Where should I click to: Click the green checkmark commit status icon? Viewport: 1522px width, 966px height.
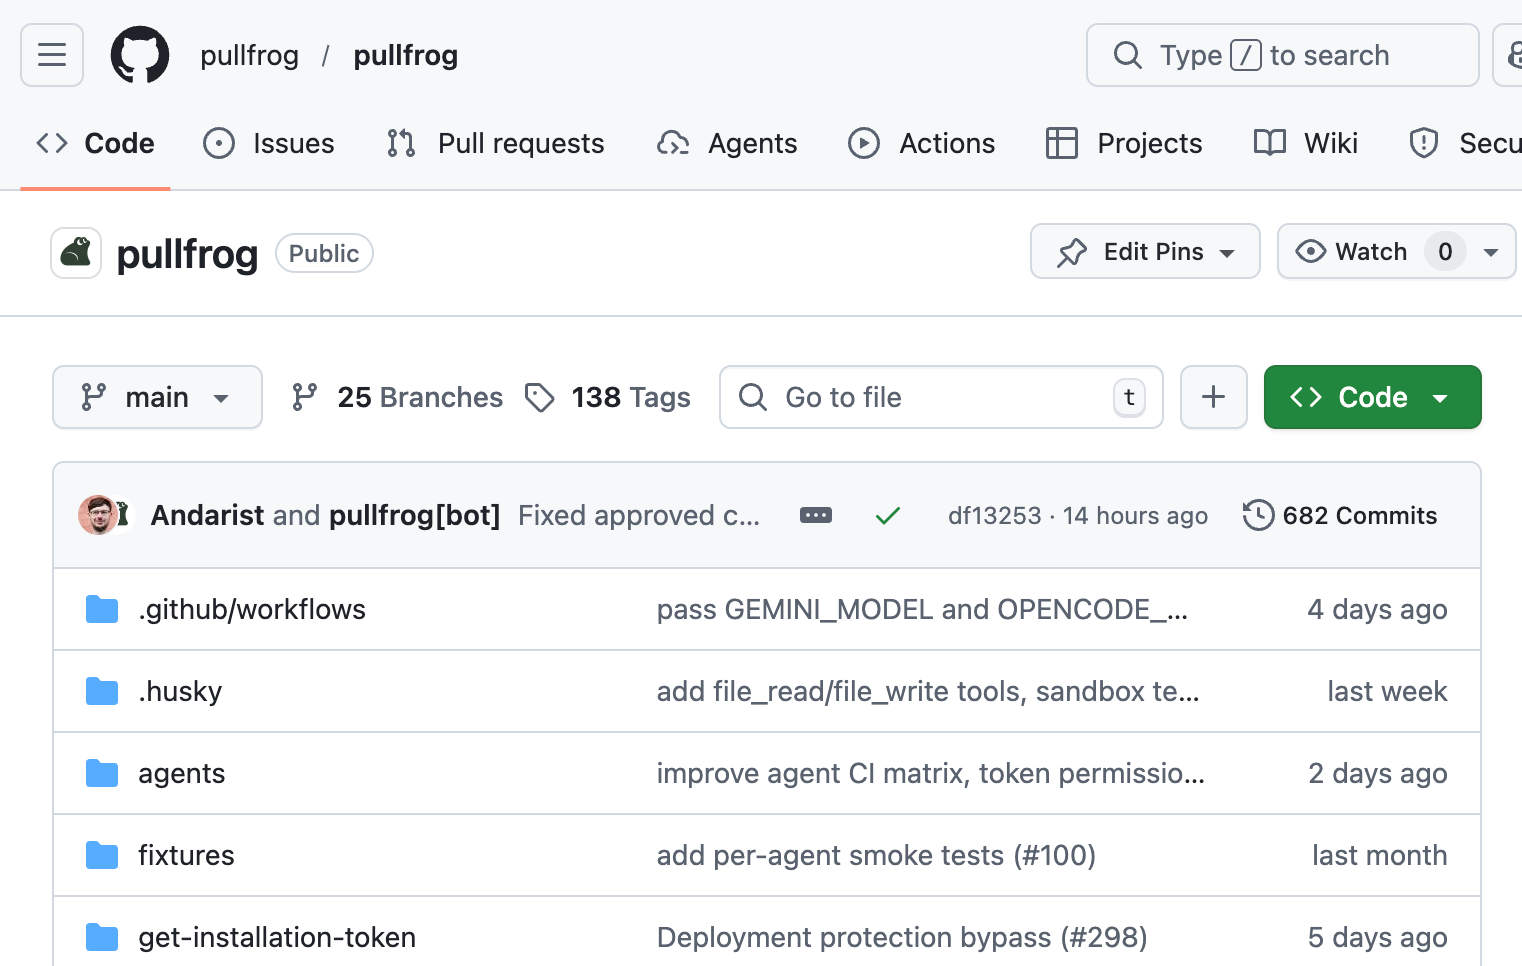point(887,516)
